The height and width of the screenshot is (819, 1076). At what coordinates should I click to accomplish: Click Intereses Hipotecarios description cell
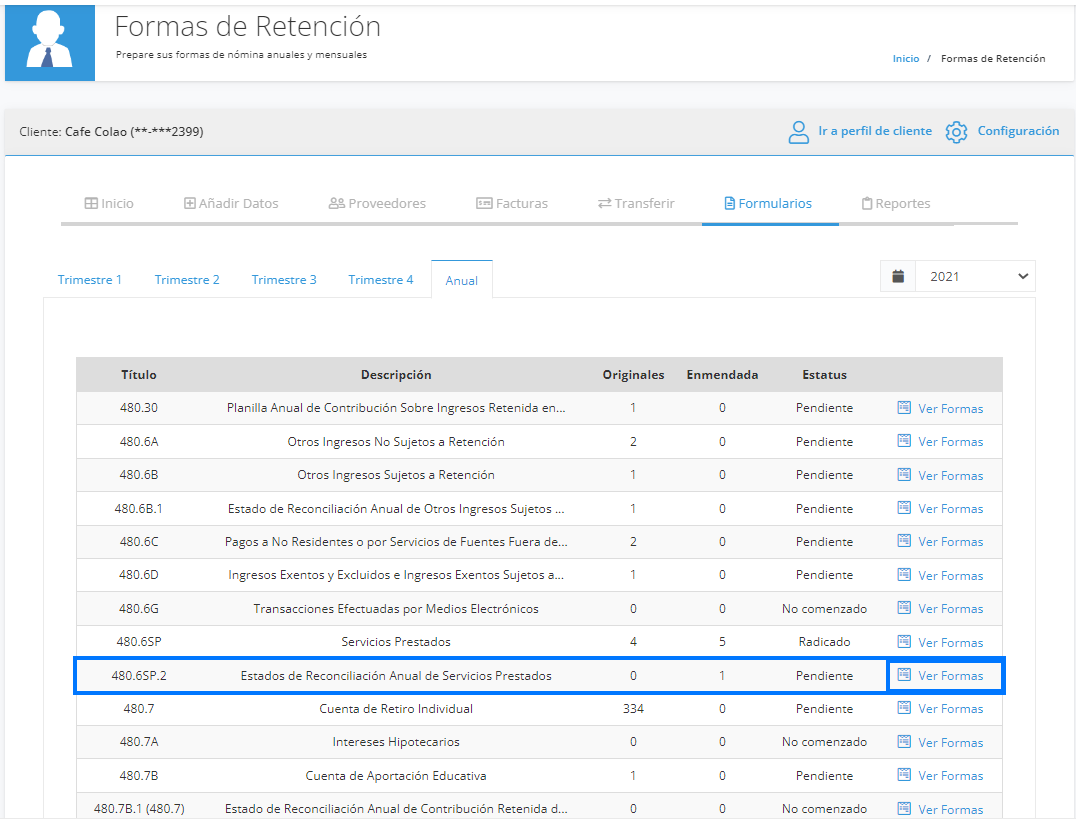pyautogui.click(x=396, y=742)
